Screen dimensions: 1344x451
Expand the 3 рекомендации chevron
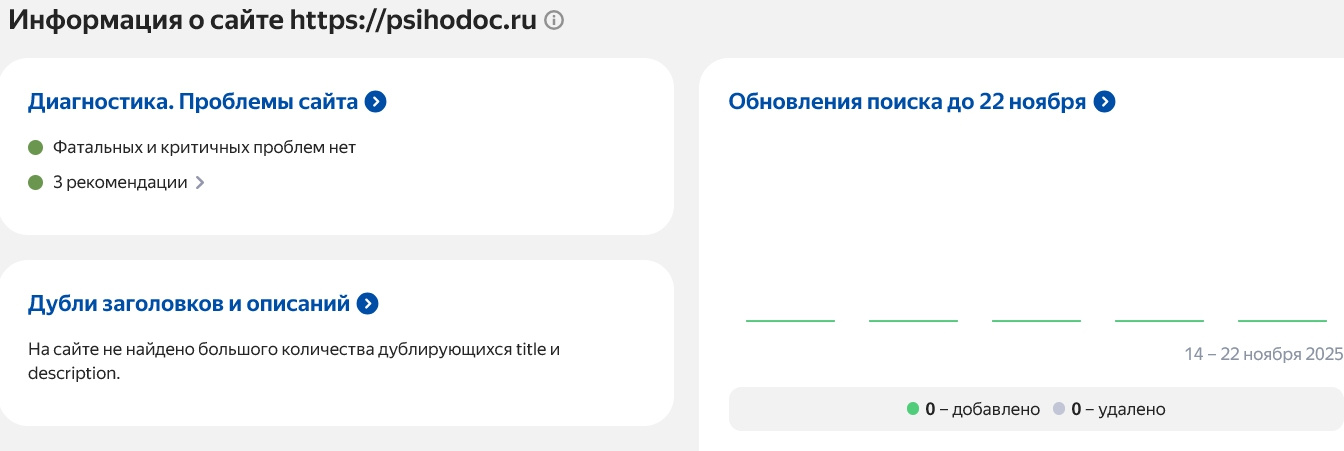point(200,183)
